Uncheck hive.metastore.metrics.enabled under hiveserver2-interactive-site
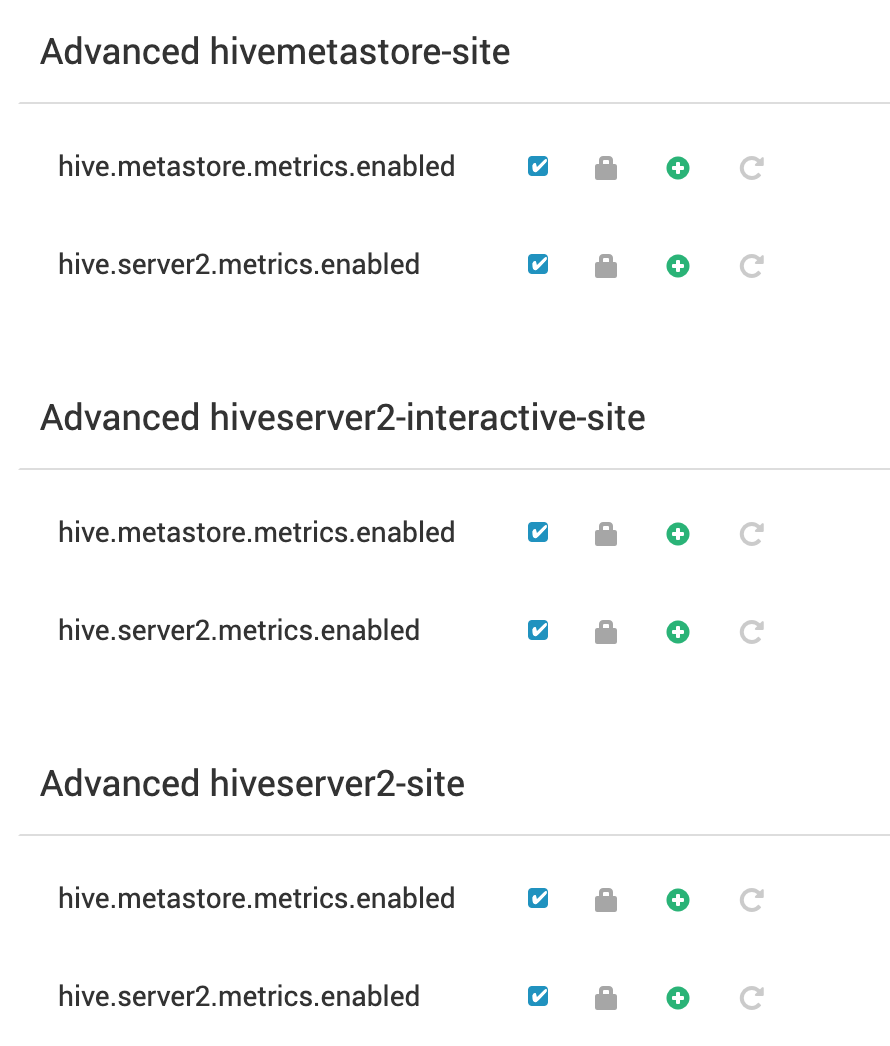Image resolution: width=890 pixels, height=1046 pixels. point(537,533)
